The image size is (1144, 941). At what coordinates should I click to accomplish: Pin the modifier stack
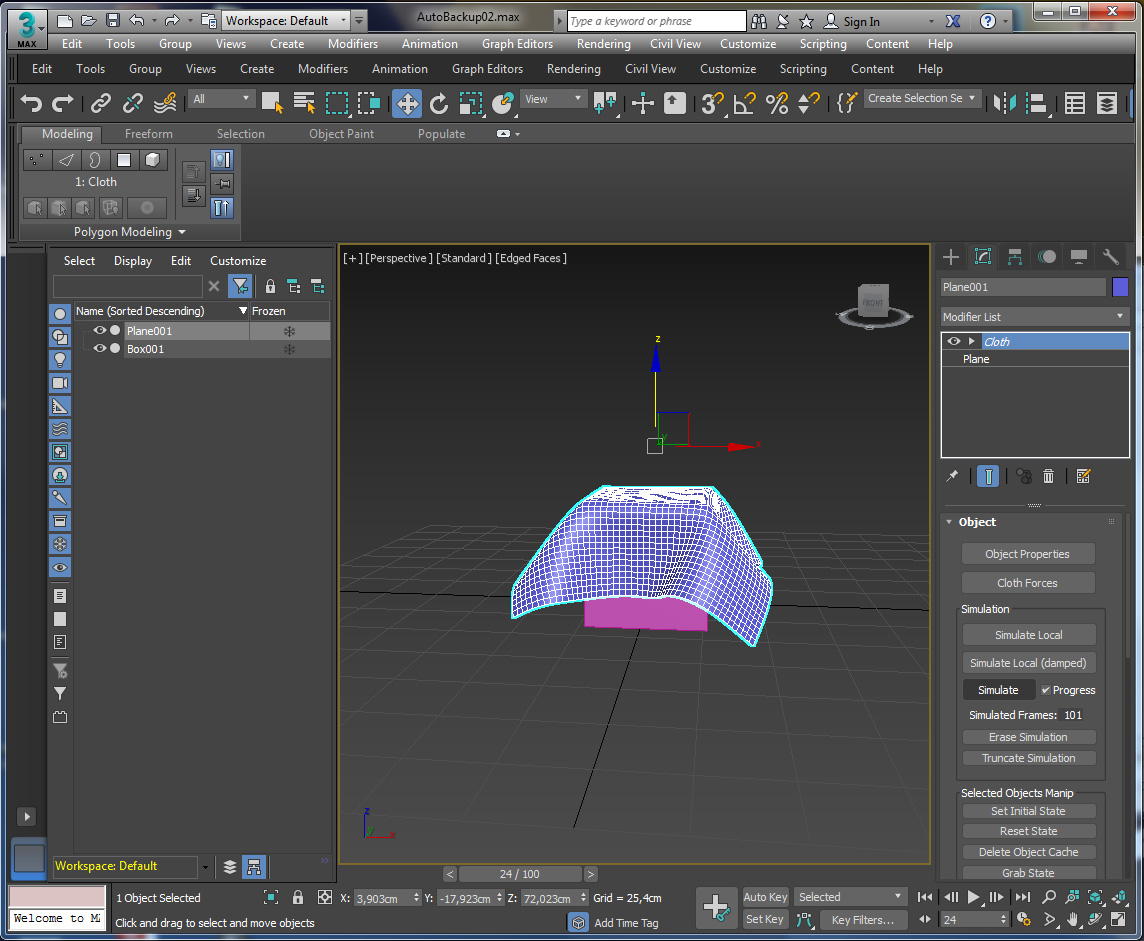(952, 476)
